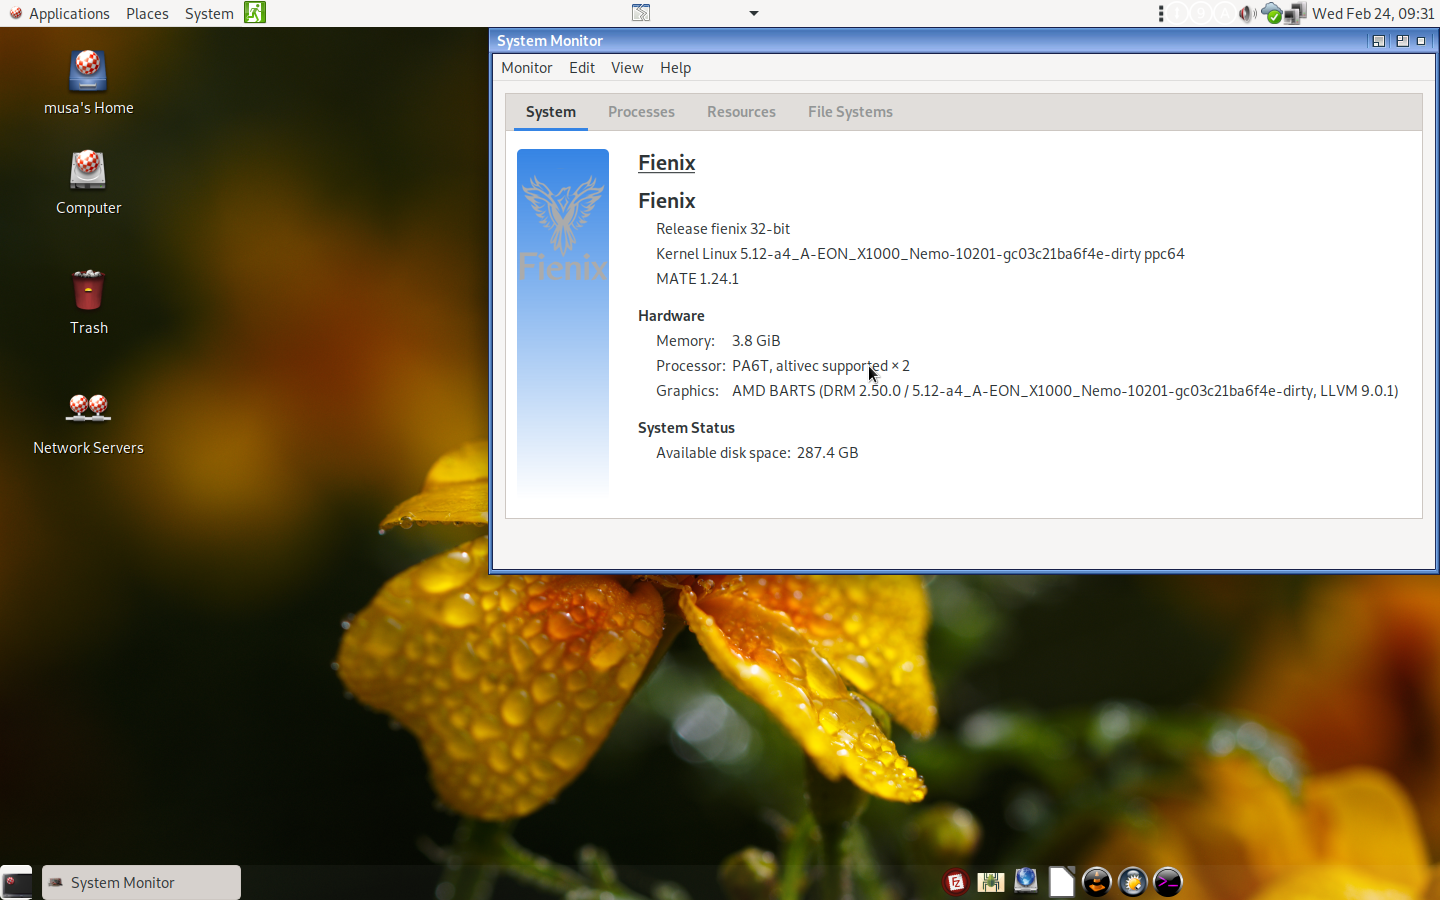Click the cloud sync status tray icon
Viewport: 1440px width, 900px height.
[1271, 13]
